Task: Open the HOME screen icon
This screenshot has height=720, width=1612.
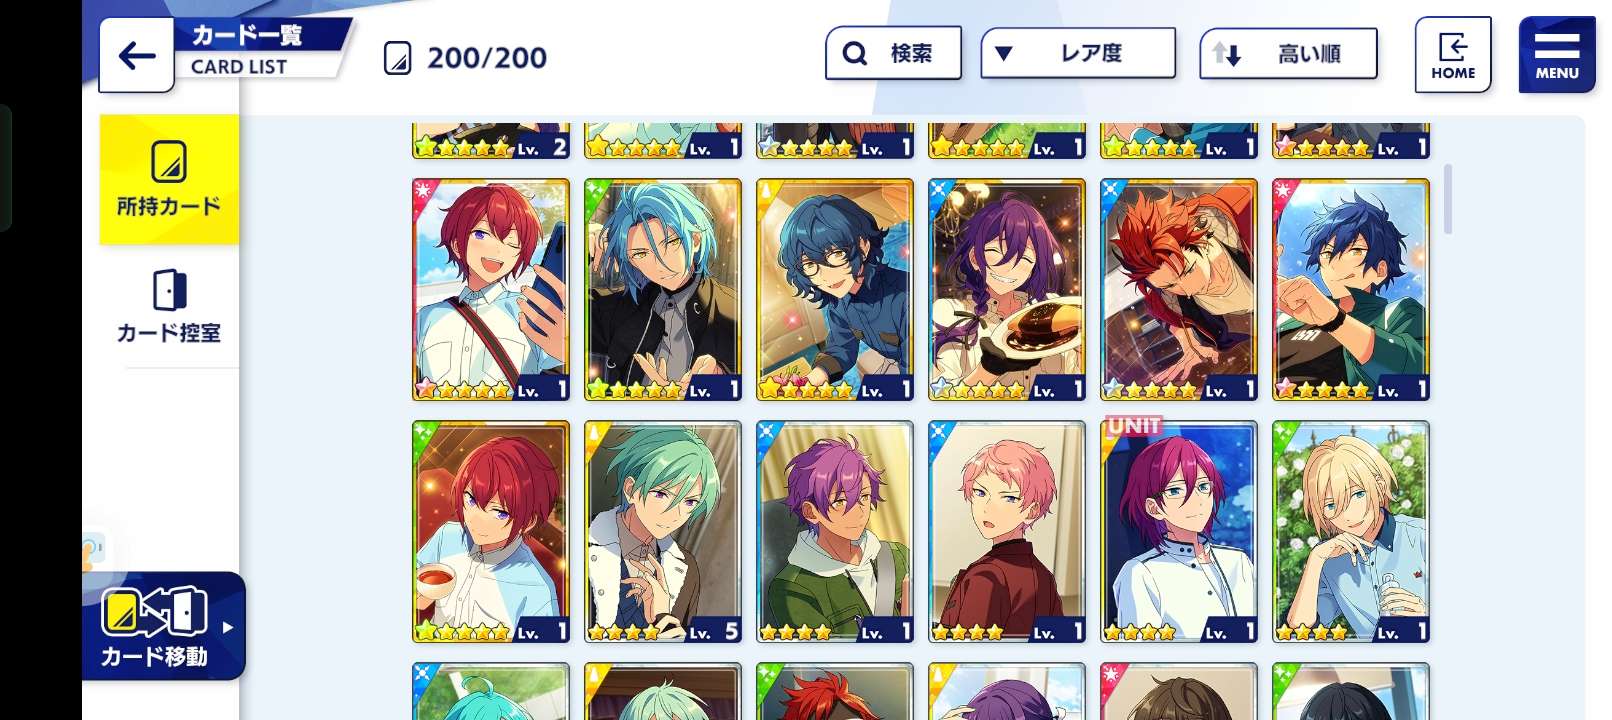Action: pyautogui.click(x=1452, y=55)
